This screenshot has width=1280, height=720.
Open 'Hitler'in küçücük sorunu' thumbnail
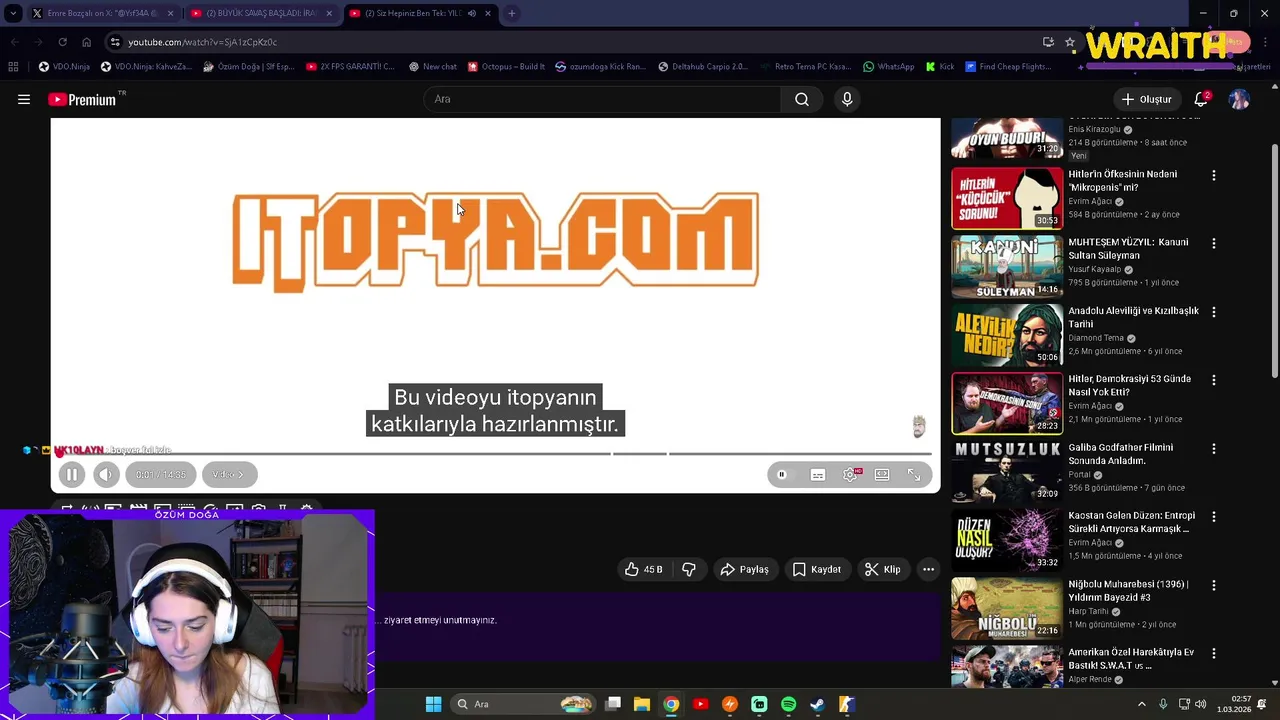pyautogui.click(x=1007, y=198)
